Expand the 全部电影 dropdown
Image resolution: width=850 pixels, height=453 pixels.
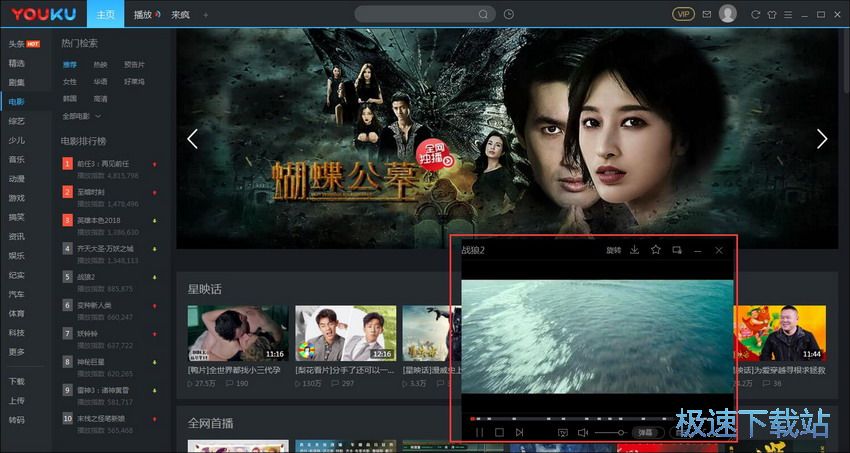coord(81,116)
